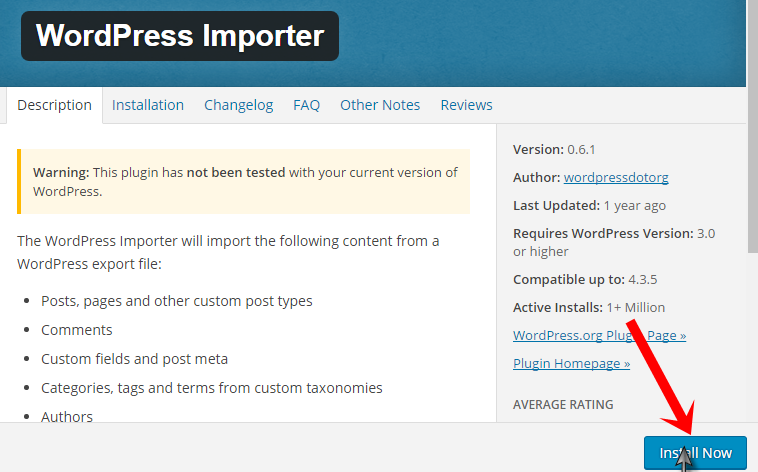This screenshot has width=758, height=472.
Task: Select the Description tab
Action: [54, 105]
